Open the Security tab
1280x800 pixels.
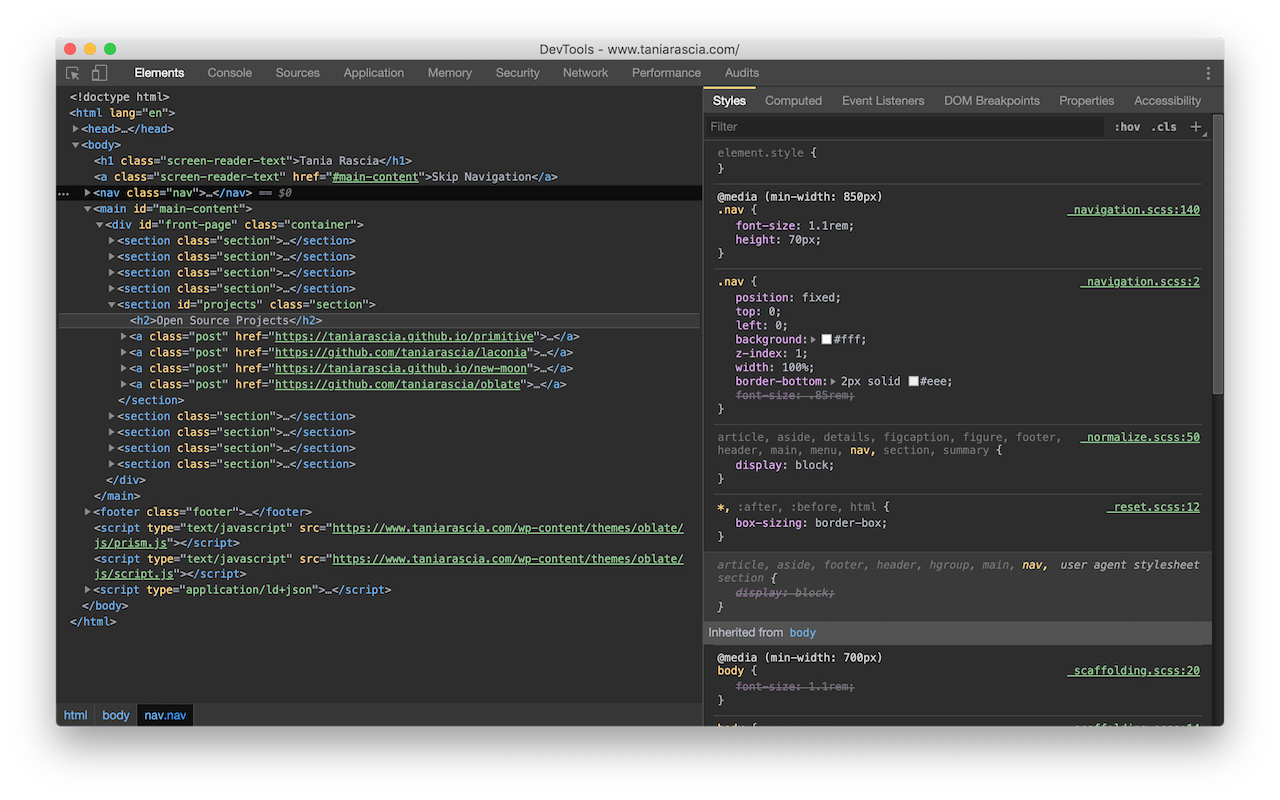pyautogui.click(x=518, y=73)
